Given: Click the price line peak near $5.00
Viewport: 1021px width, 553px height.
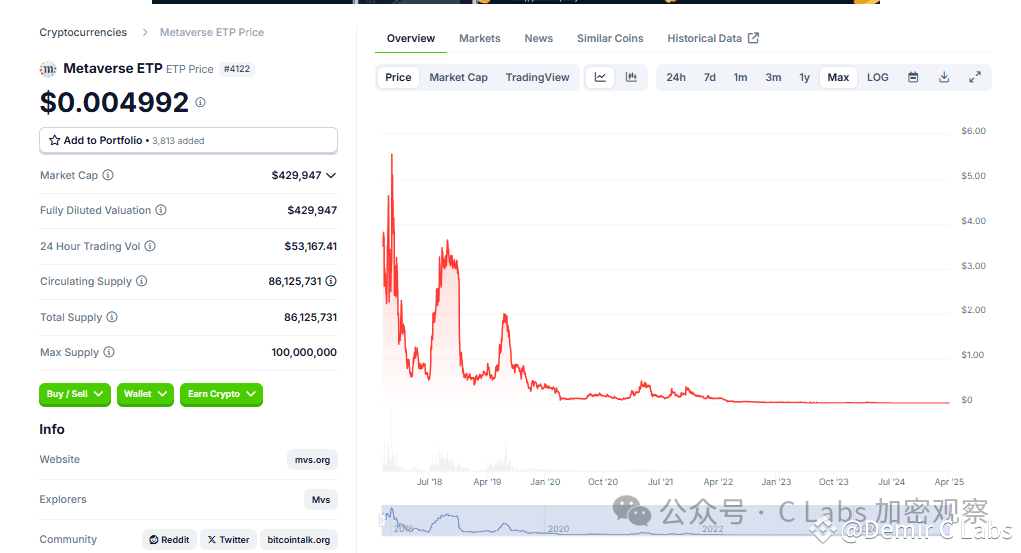Looking at the screenshot, I should [391, 156].
